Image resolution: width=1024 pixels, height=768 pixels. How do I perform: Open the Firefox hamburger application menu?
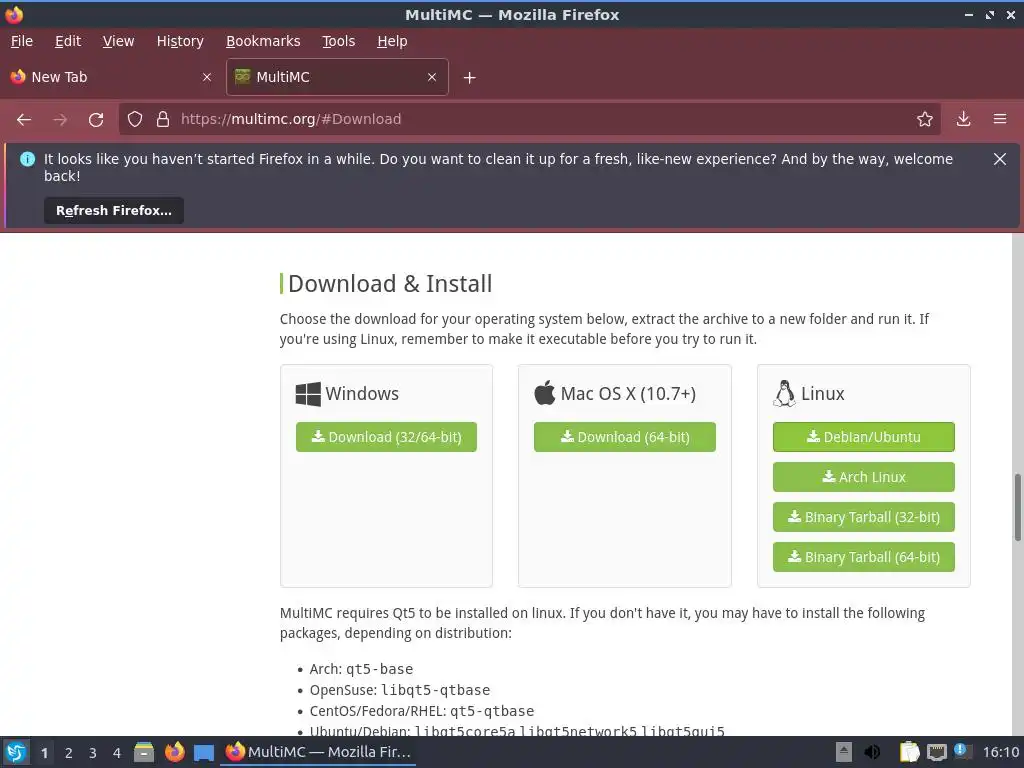pos(1000,119)
